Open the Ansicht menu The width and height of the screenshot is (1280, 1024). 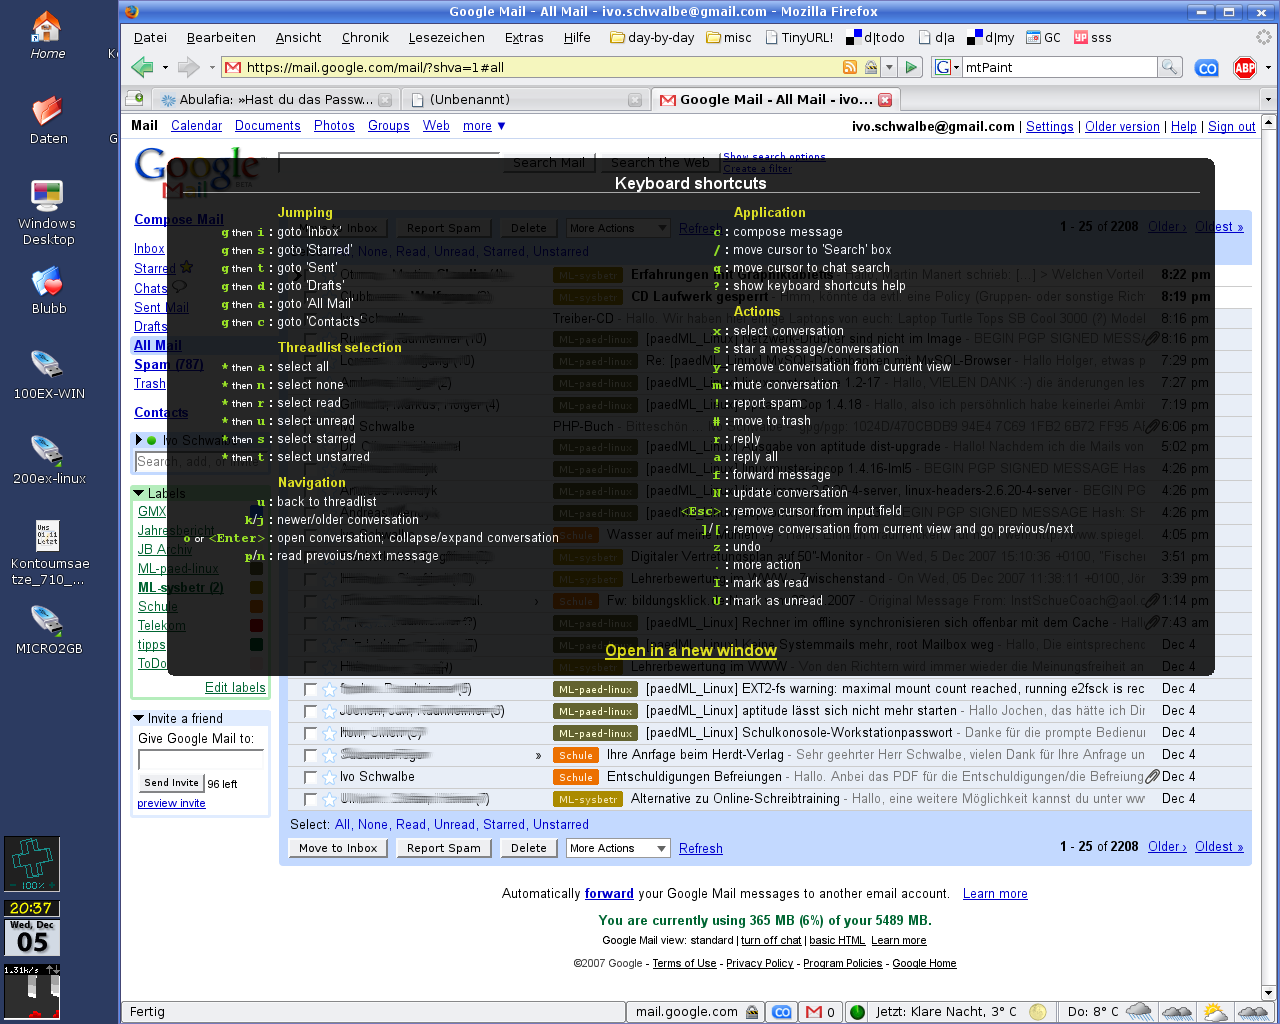coord(298,38)
